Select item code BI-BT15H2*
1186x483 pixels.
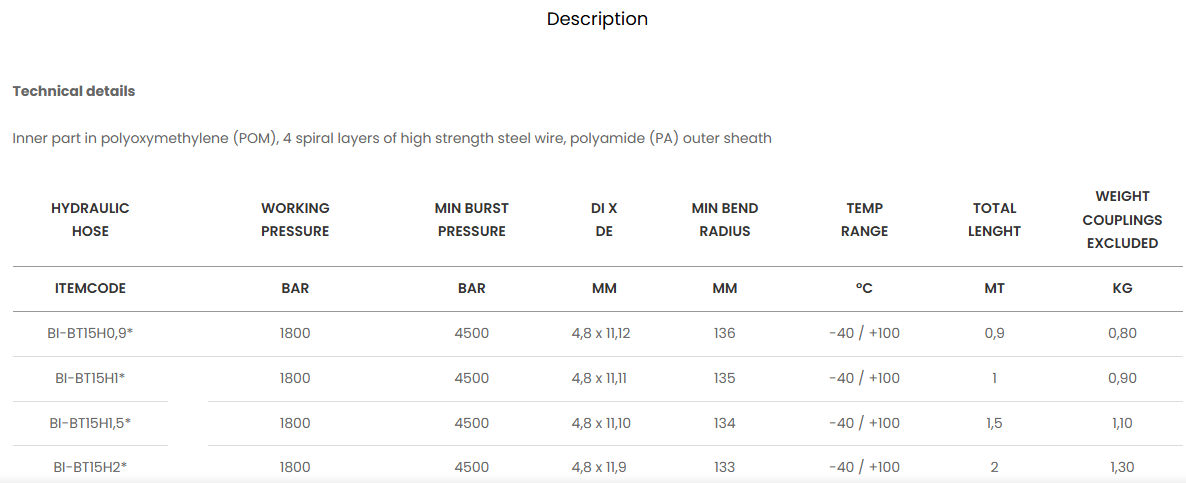pos(90,467)
